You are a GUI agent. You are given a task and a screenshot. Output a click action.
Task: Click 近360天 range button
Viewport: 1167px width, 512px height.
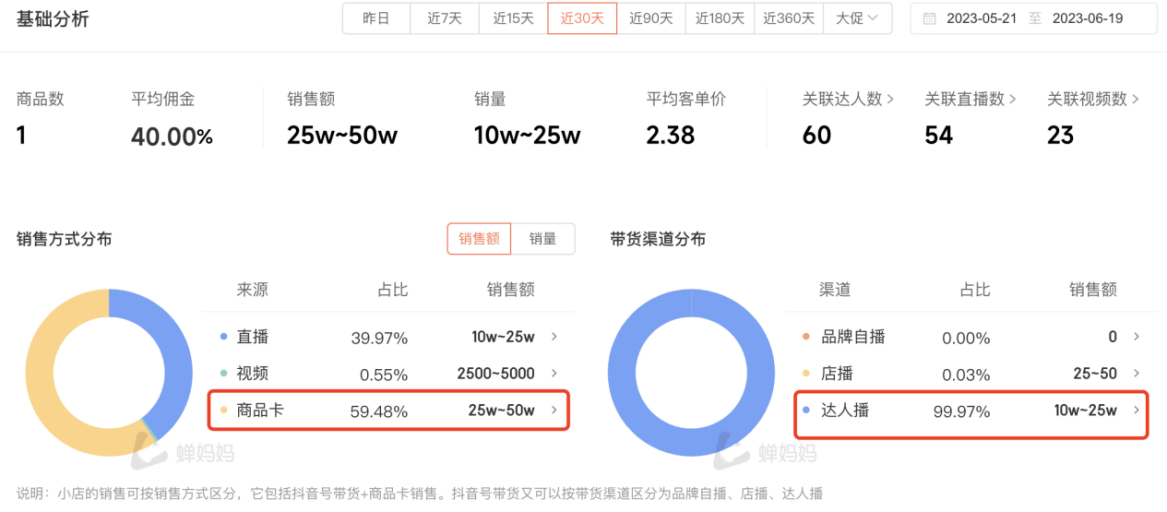[788, 18]
